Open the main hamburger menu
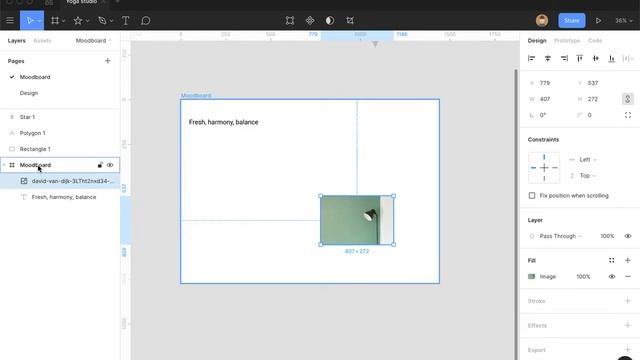This screenshot has width=640, height=360. pyautogui.click(x=10, y=20)
